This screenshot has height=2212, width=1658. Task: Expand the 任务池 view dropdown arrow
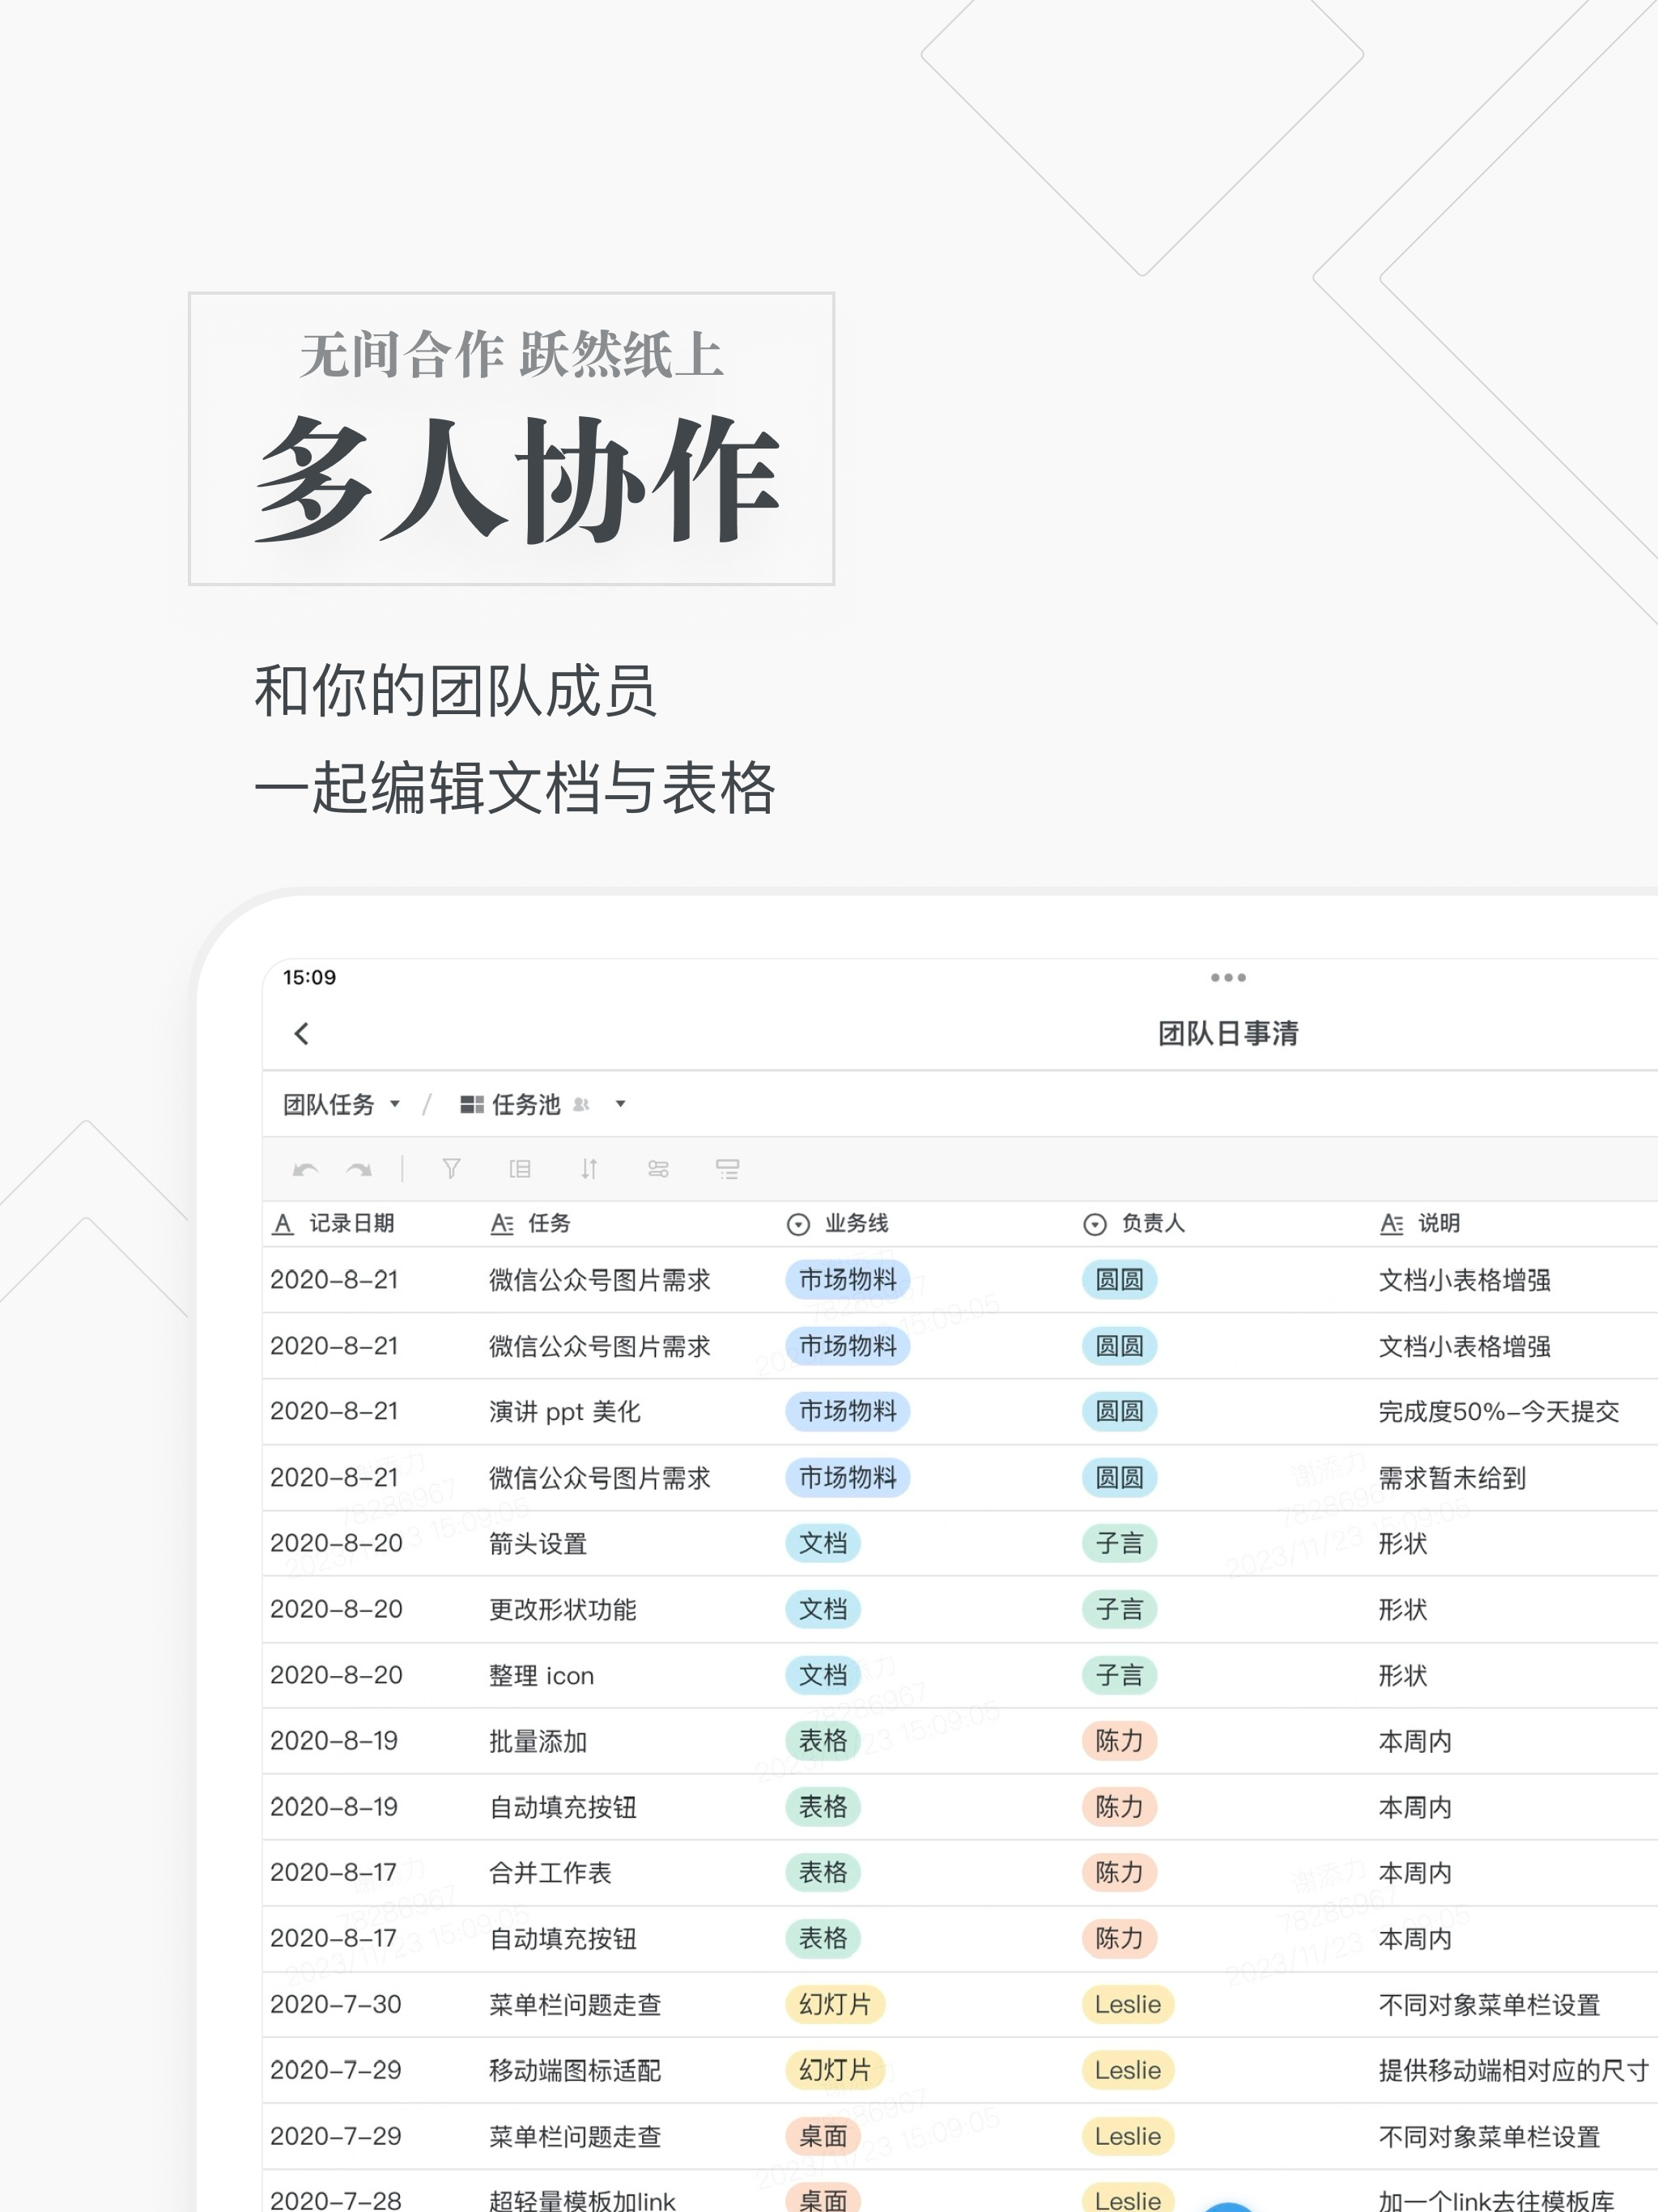click(x=620, y=1104)
